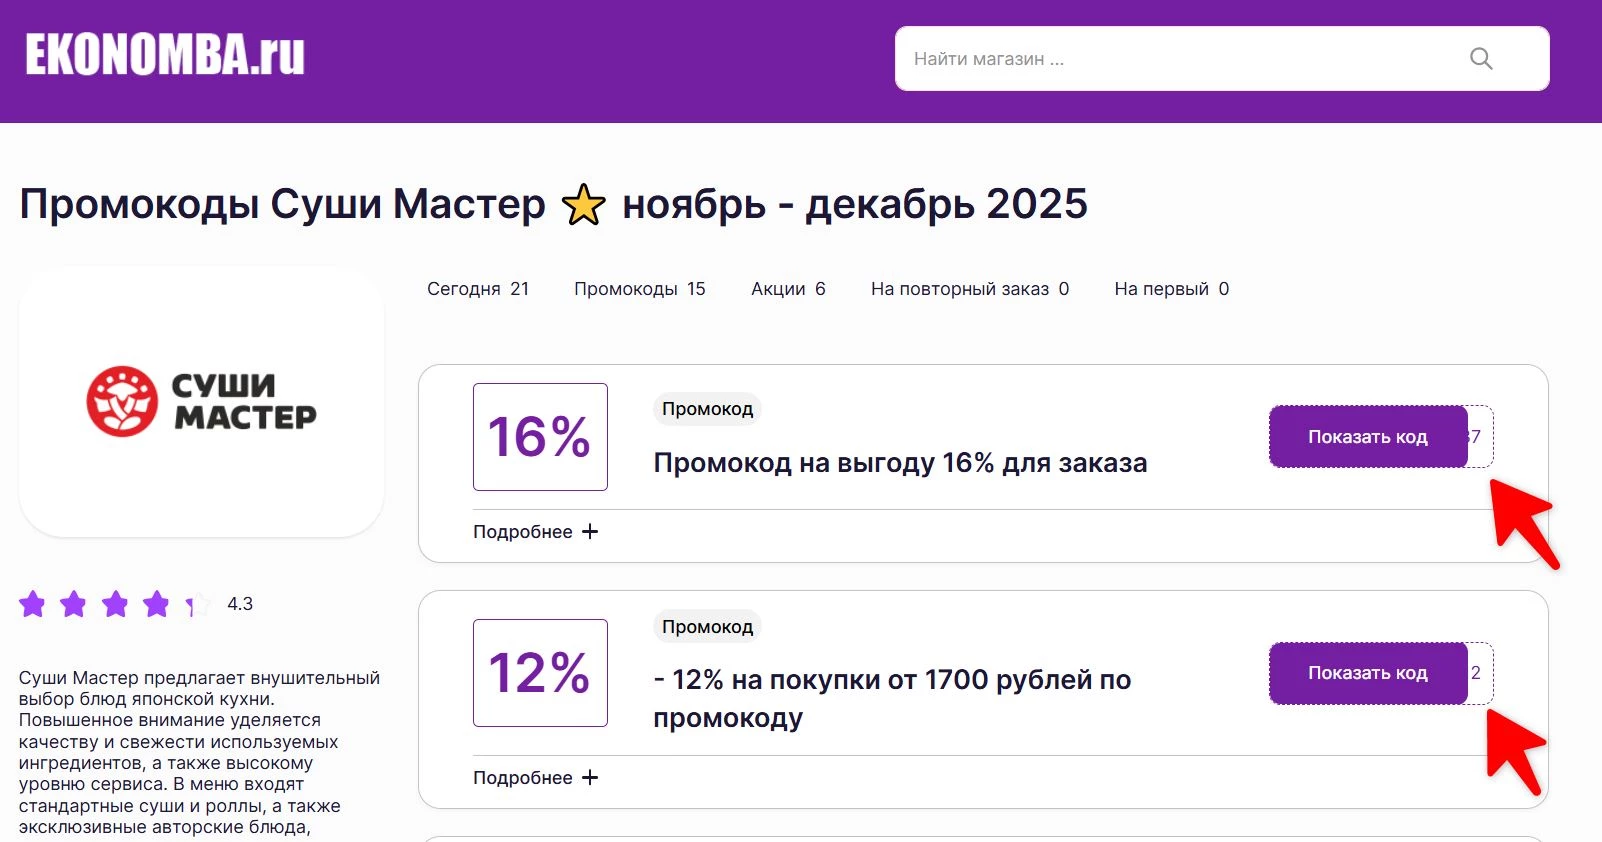Viewport: 1602px width, 842px height.
Task: Click the fifth half-filled rating star
Action: pos(198,604)
